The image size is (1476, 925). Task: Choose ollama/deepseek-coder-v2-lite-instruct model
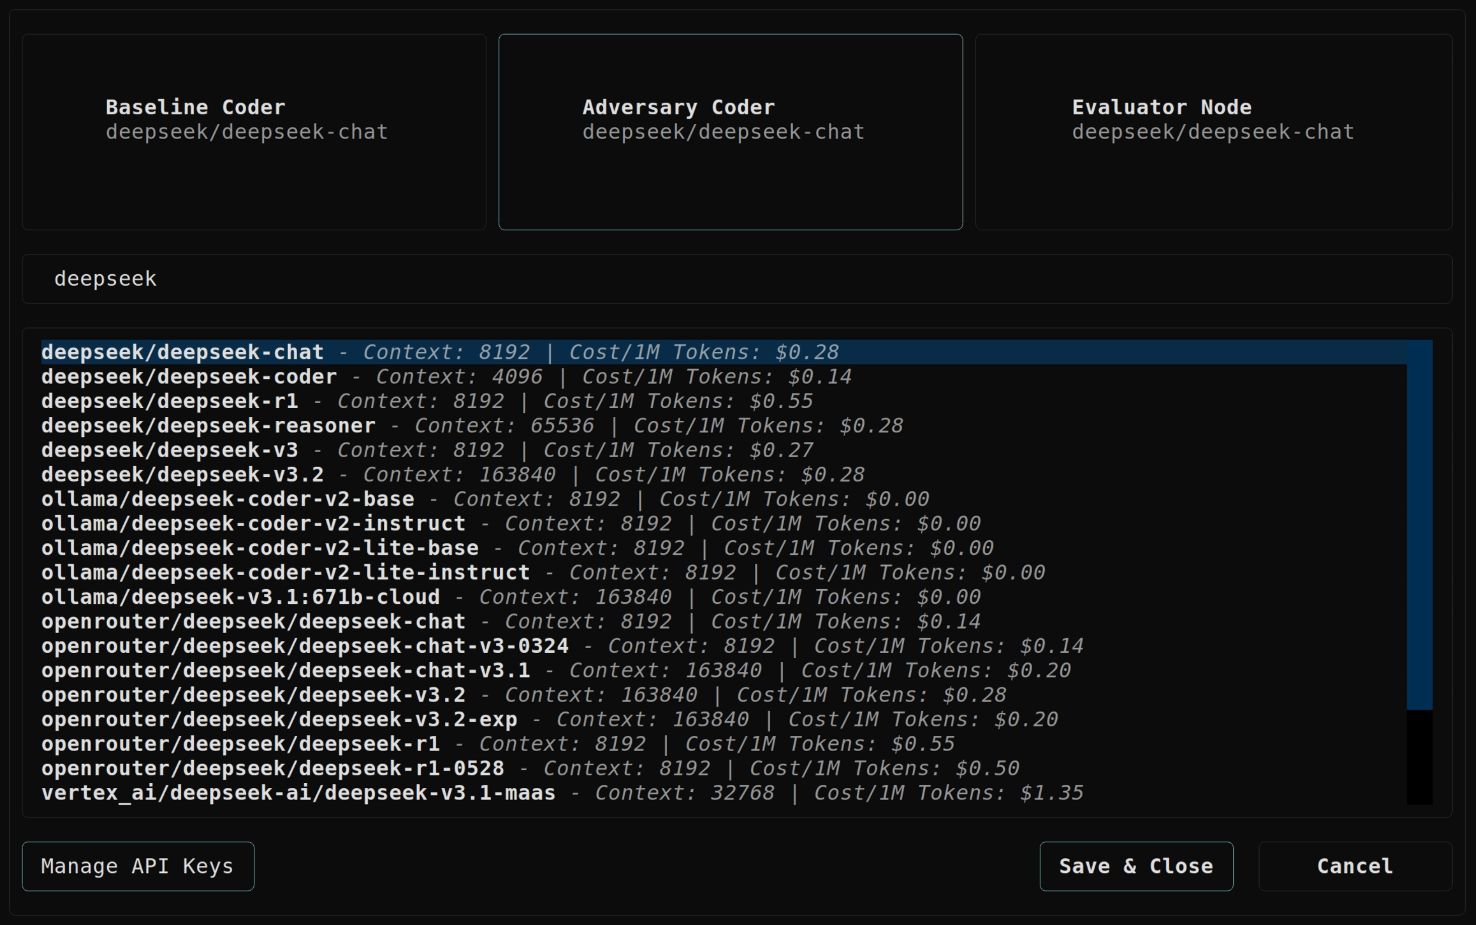724,573
